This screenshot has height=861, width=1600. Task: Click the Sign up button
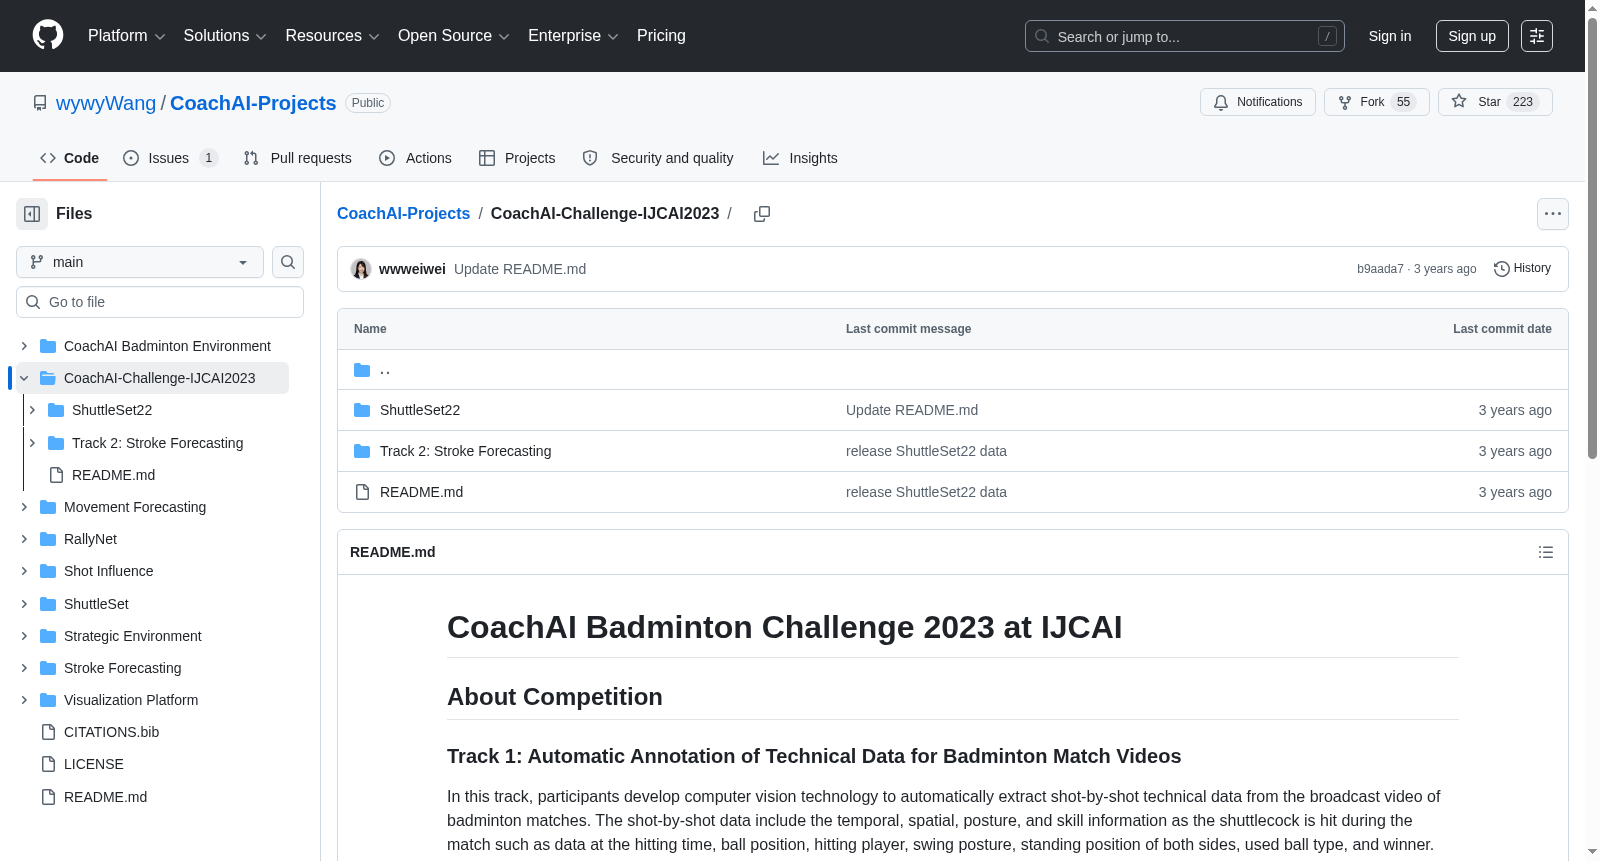[x=1472, y=36]
